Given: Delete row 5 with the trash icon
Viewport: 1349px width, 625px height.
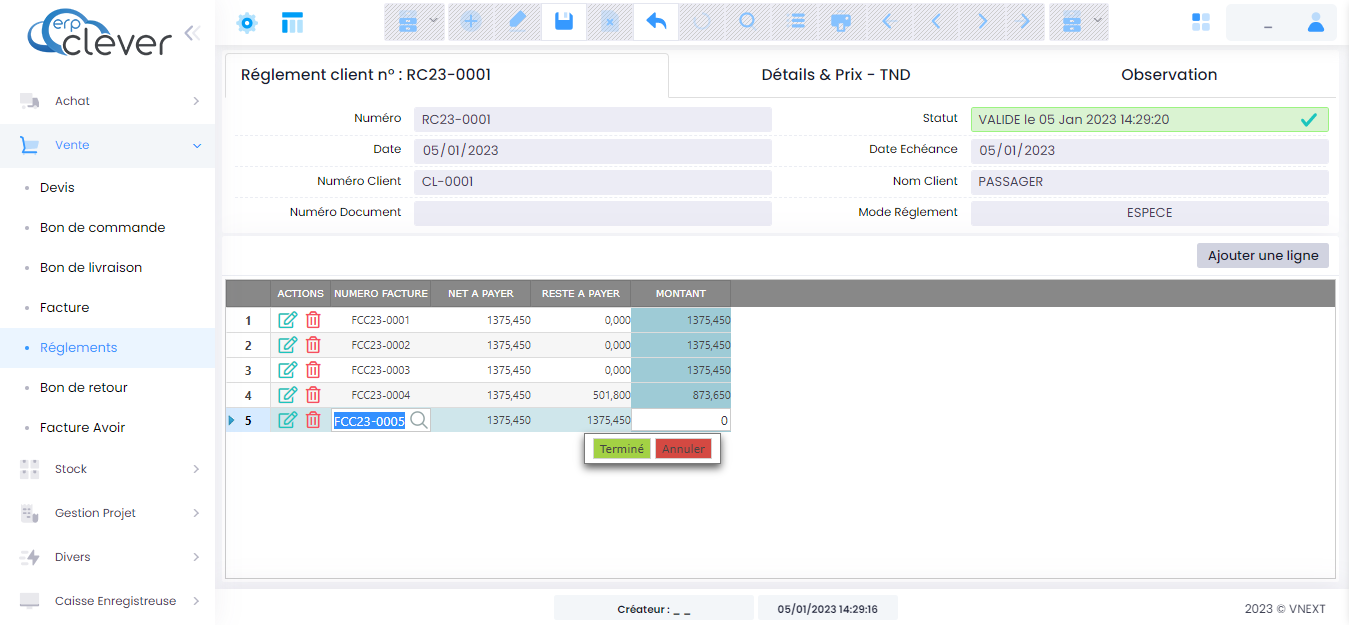Looking at the screenshot, I should (313, 420).
